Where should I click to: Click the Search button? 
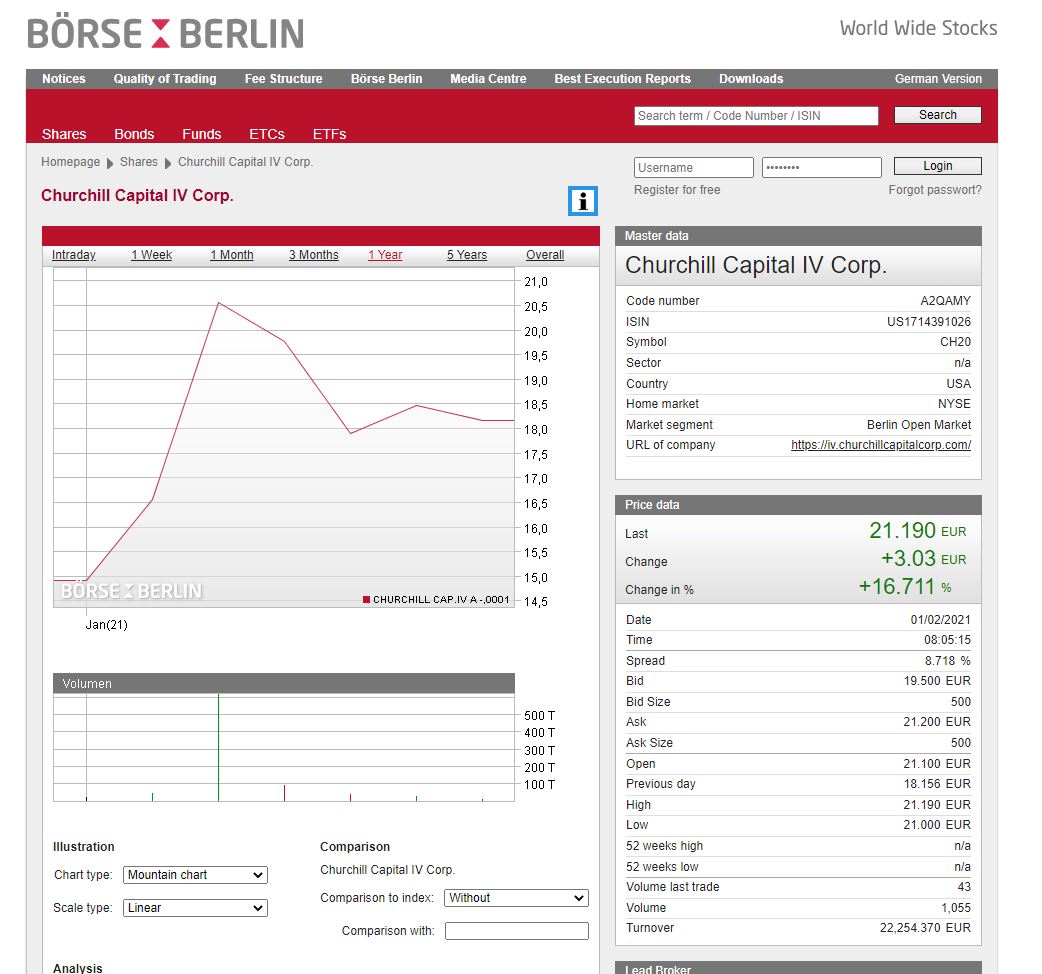tap(938, 115)
